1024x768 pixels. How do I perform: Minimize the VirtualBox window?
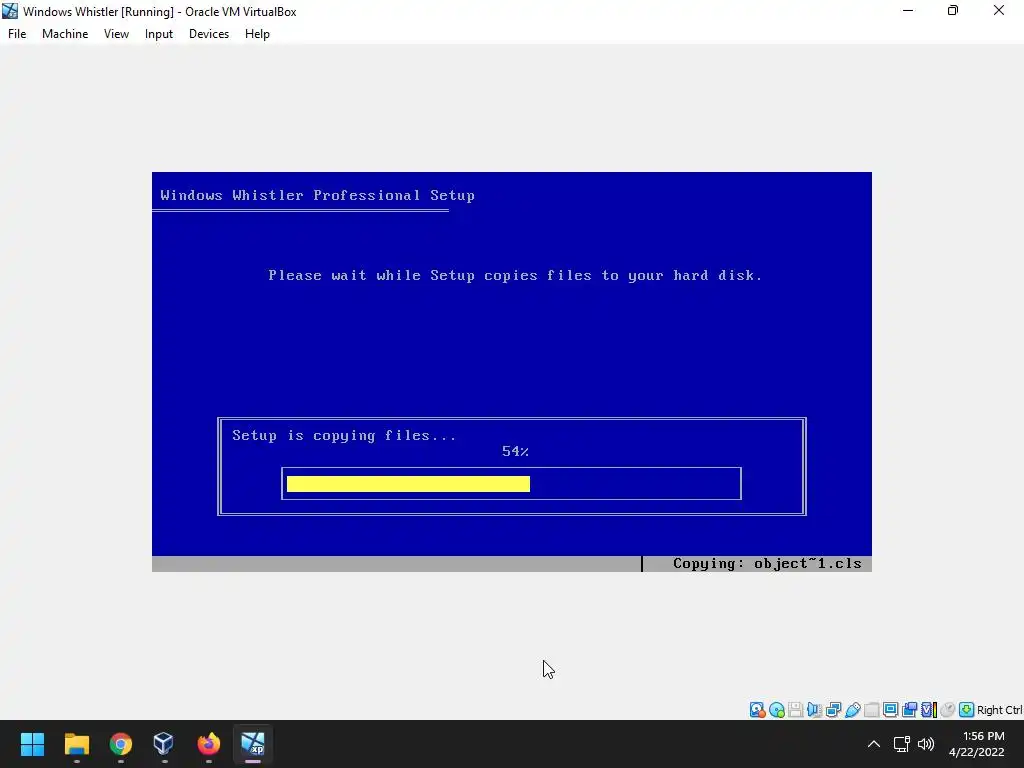[907, 10]
